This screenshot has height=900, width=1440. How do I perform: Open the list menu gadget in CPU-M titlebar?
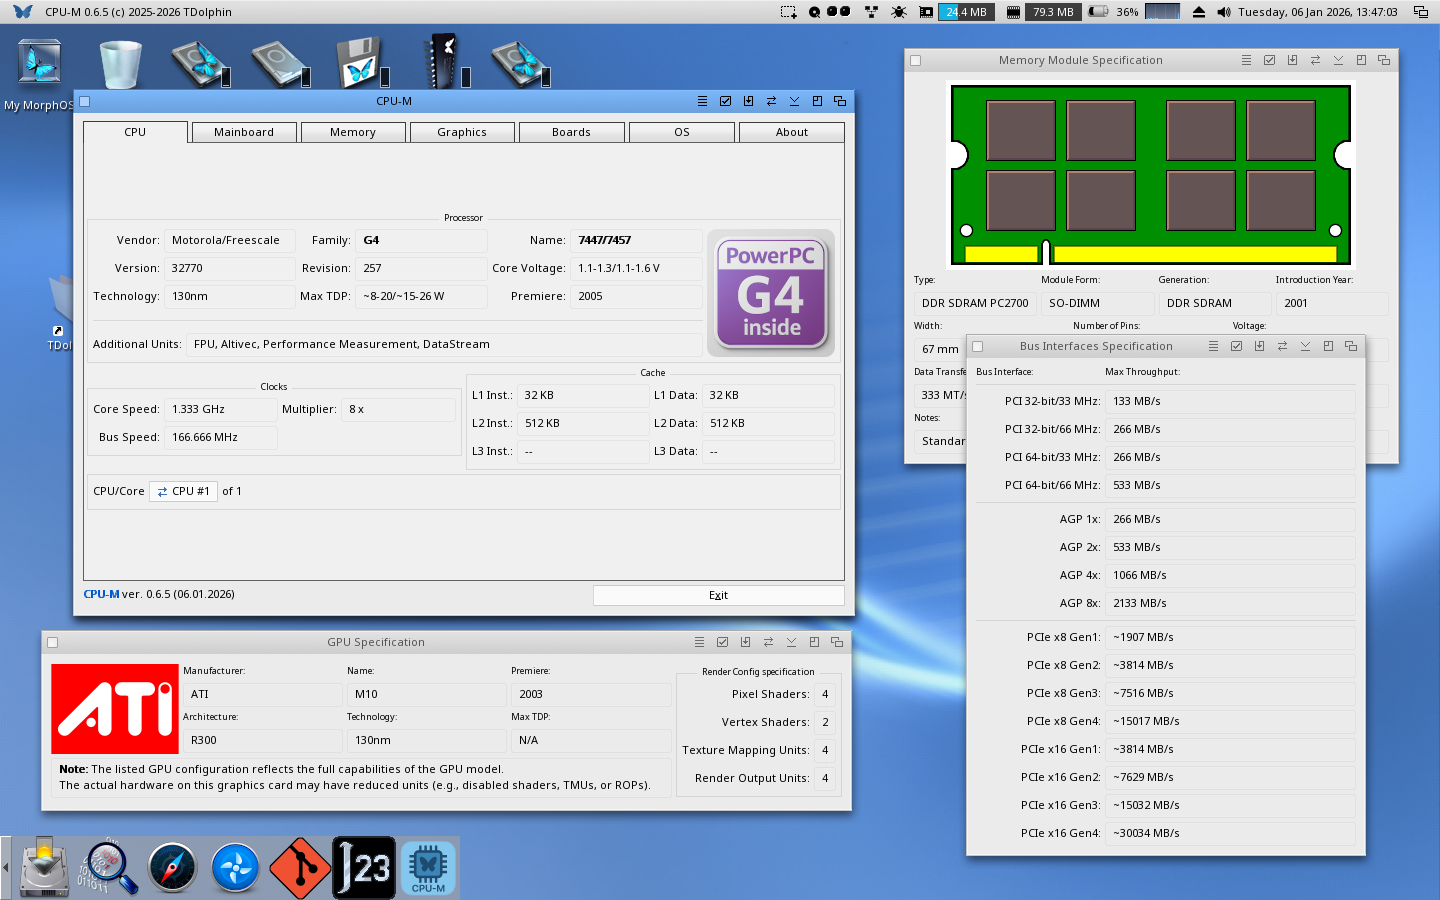click(x=702, y=101)
